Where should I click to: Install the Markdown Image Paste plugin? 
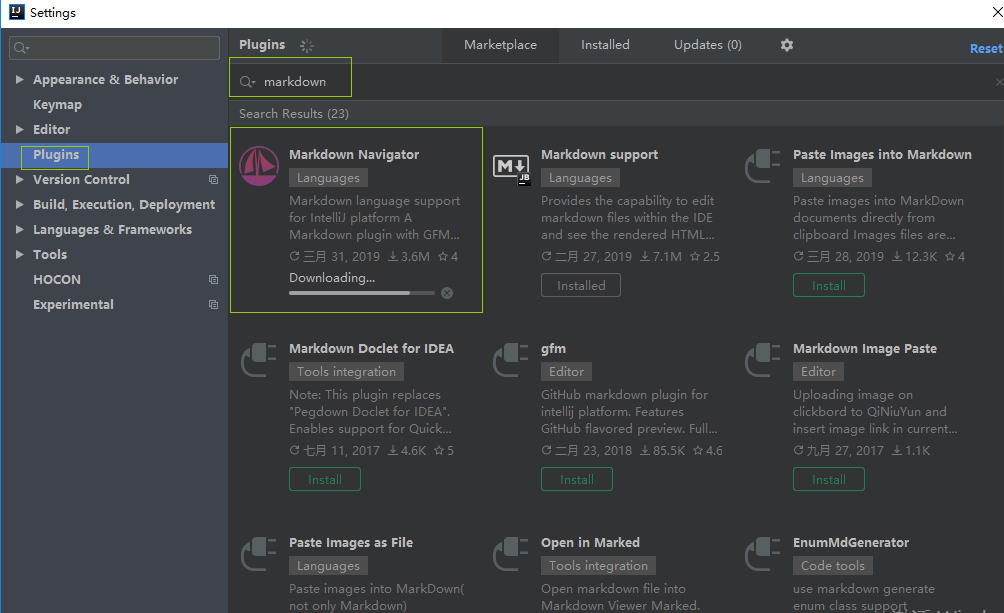tap(828, 479)
